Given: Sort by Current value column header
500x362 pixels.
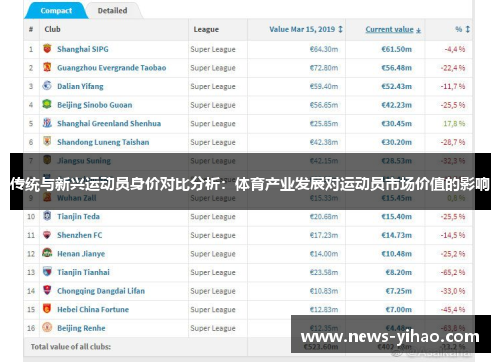Looking at the screenshot, I should coord(393,29).
